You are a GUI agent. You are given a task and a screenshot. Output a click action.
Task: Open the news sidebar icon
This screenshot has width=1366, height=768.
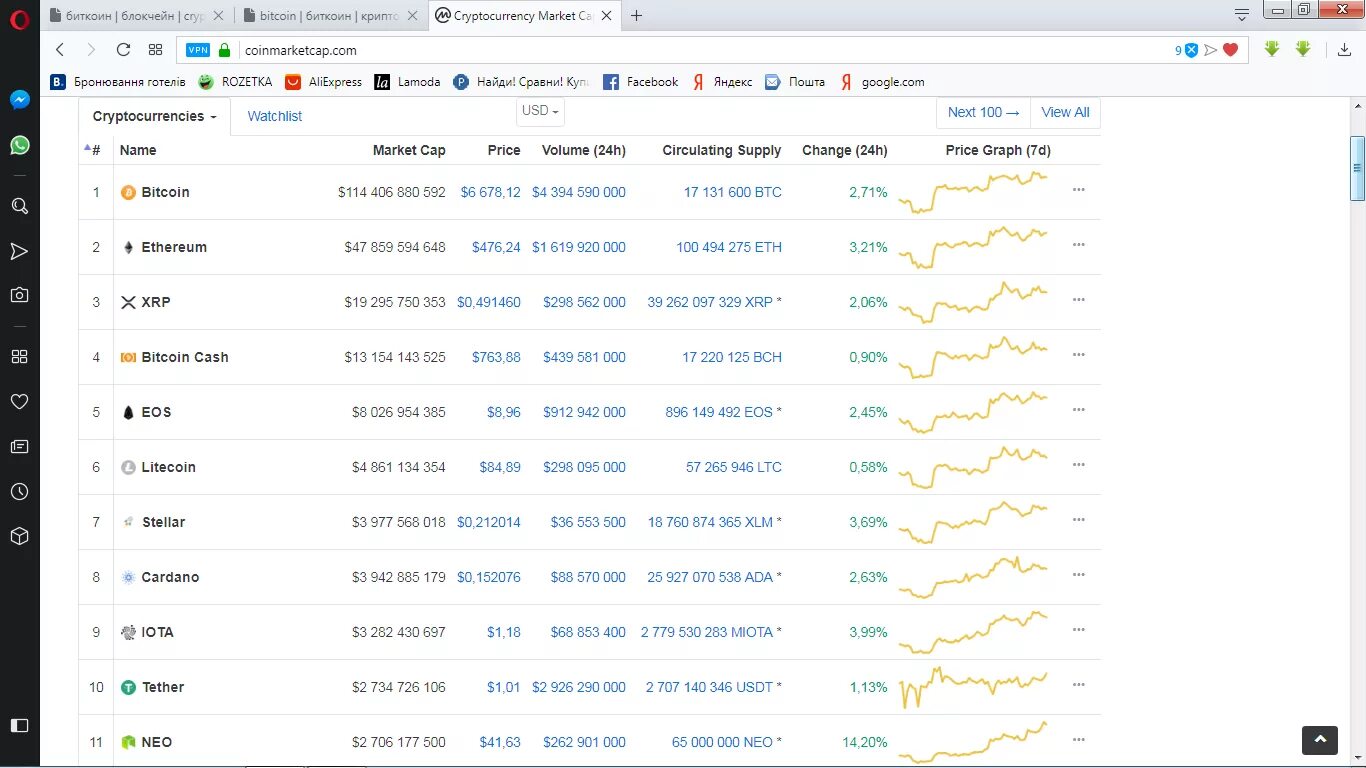click(x=19, y=446)
